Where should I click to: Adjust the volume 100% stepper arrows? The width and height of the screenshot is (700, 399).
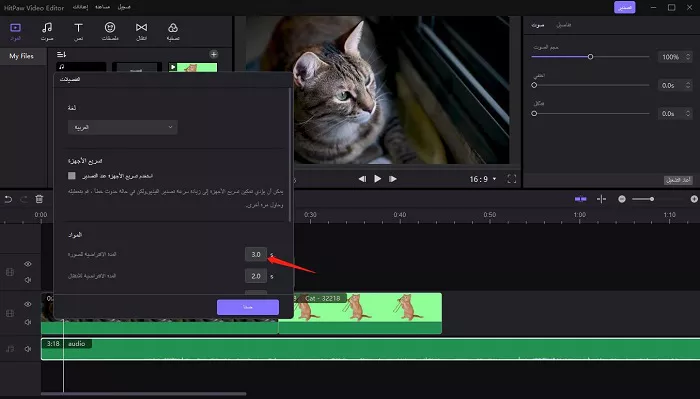coord(688,57)
